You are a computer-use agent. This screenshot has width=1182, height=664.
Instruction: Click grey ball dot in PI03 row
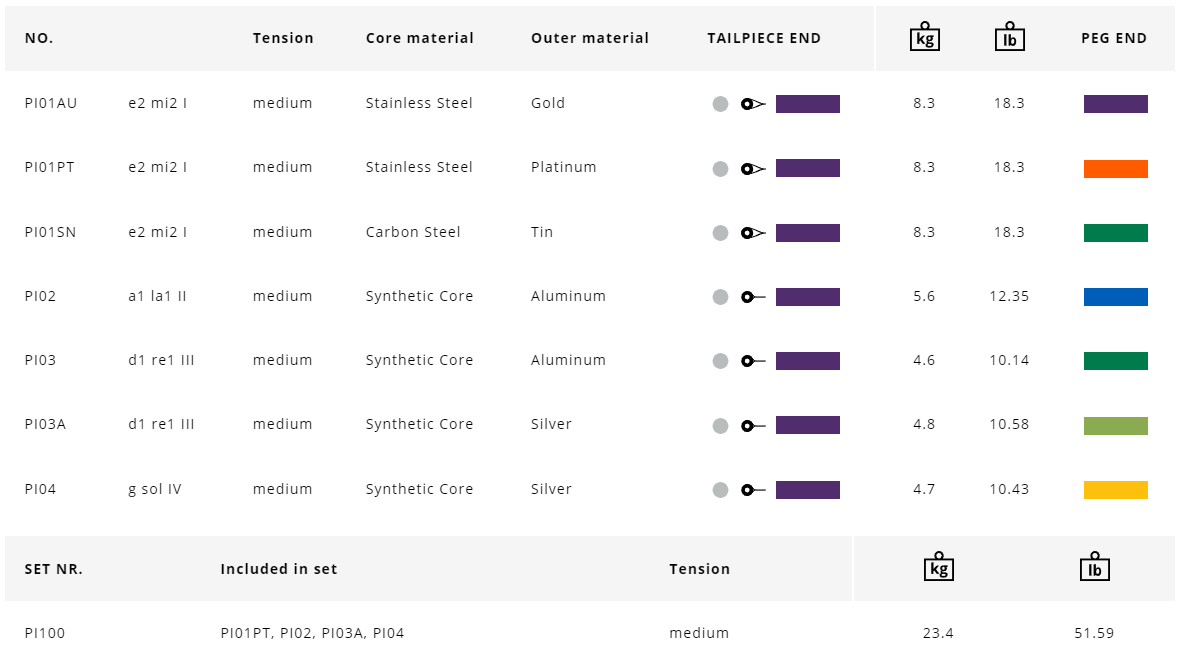pos(720,361)
